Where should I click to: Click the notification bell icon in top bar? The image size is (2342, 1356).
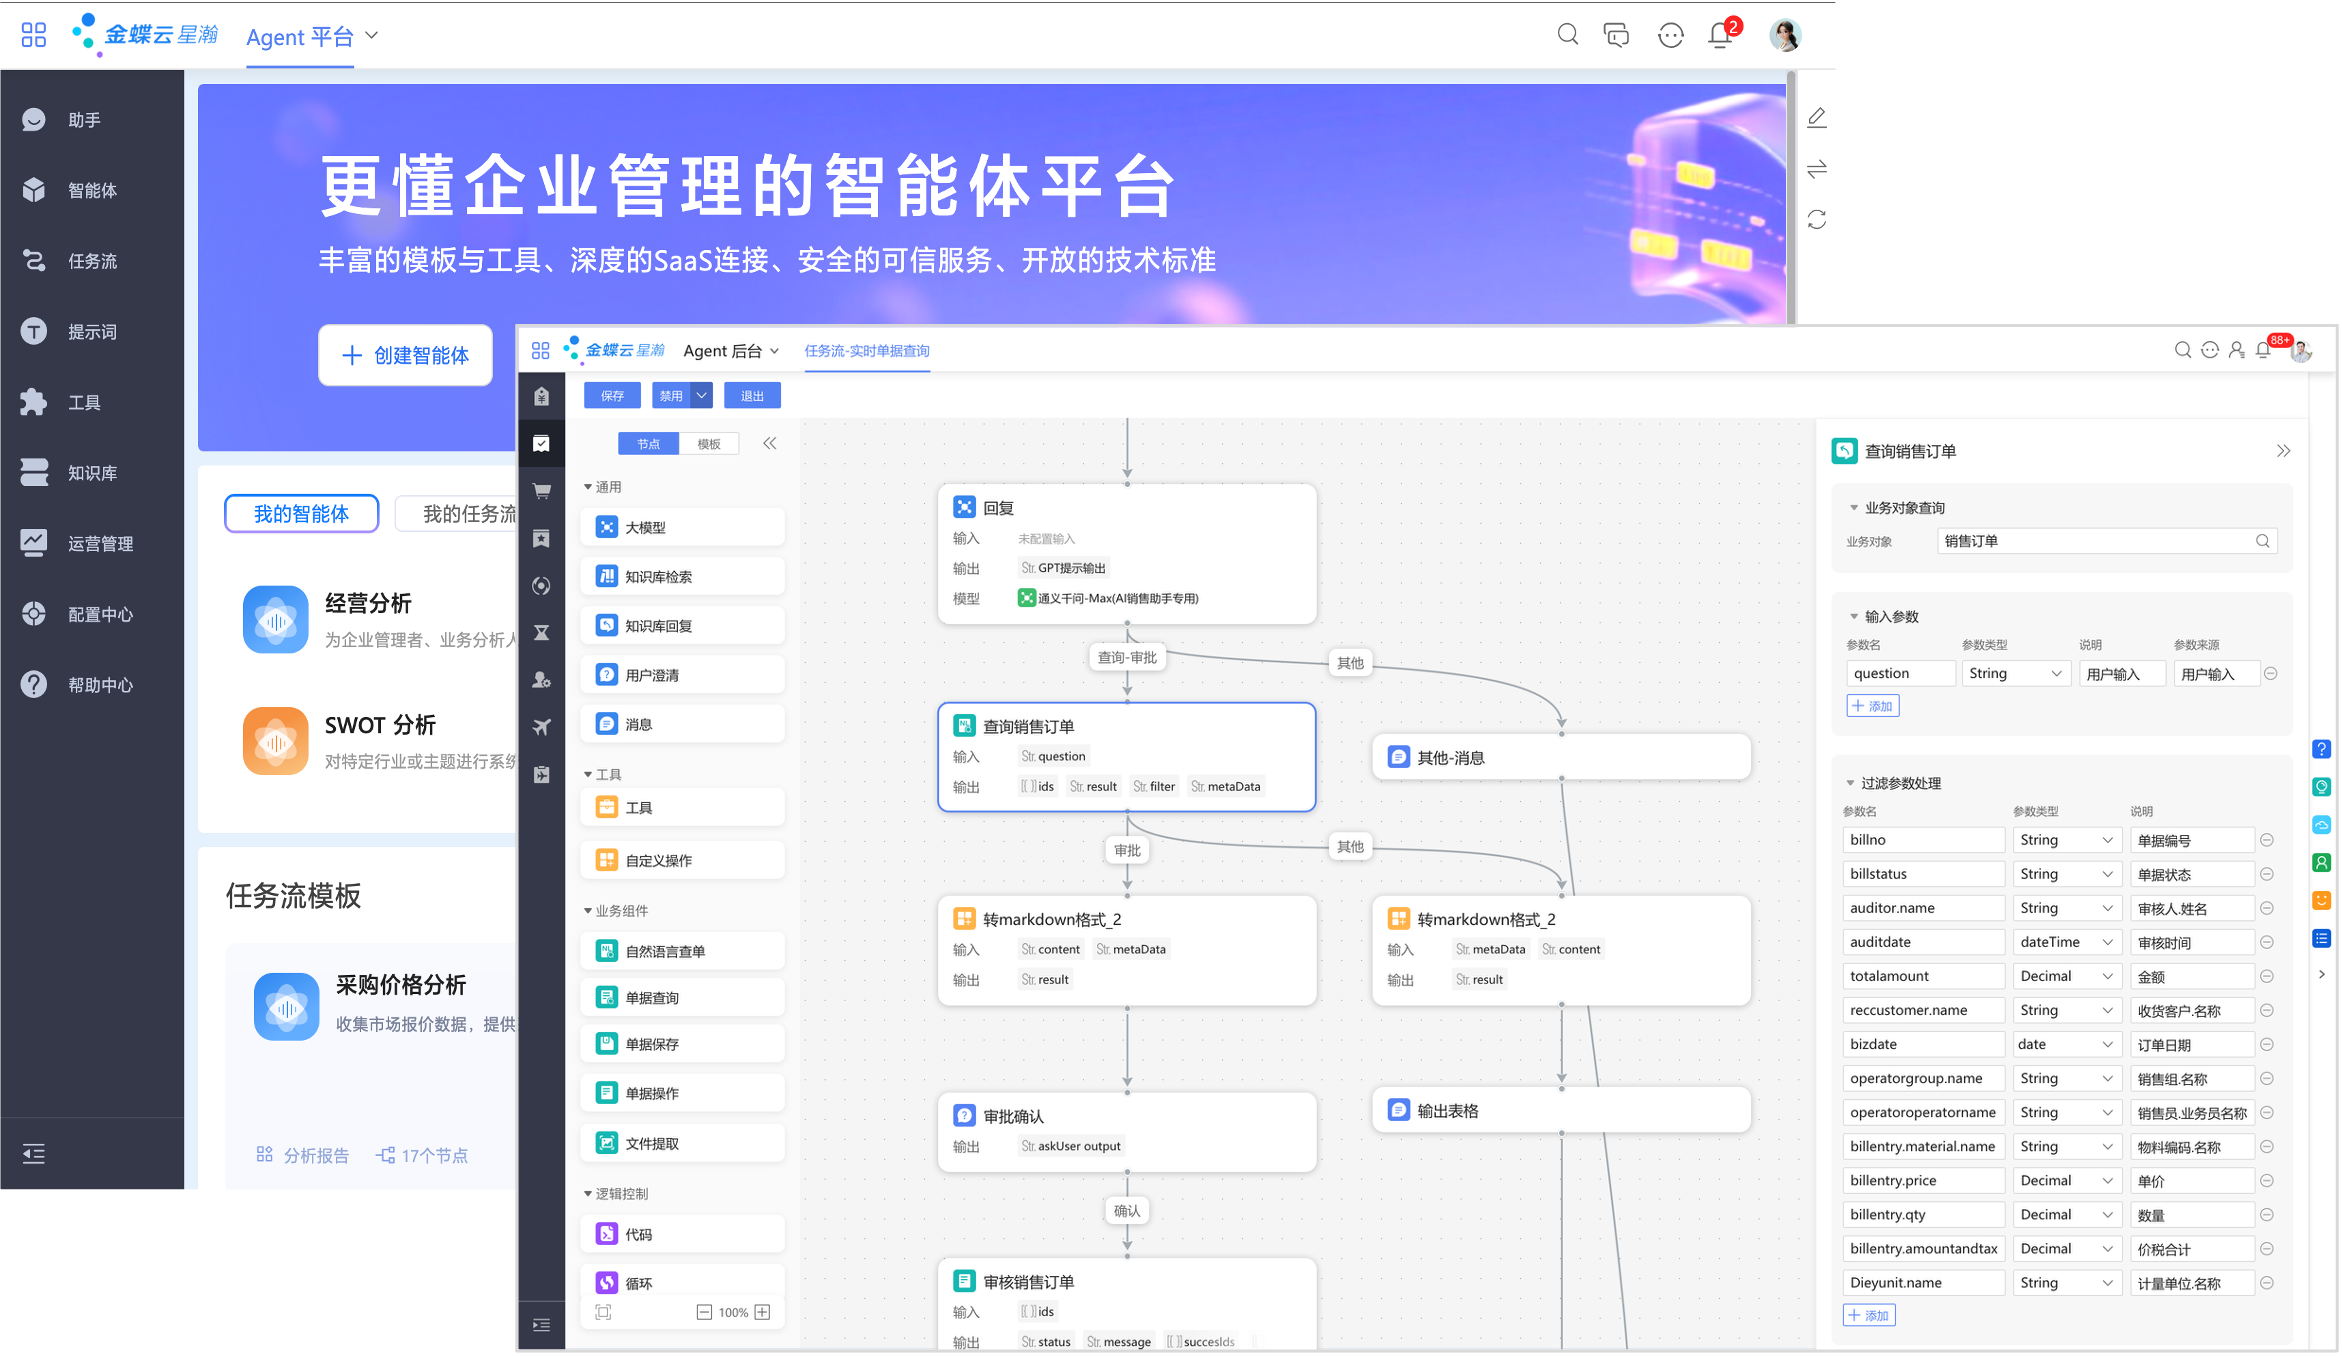1720,35
